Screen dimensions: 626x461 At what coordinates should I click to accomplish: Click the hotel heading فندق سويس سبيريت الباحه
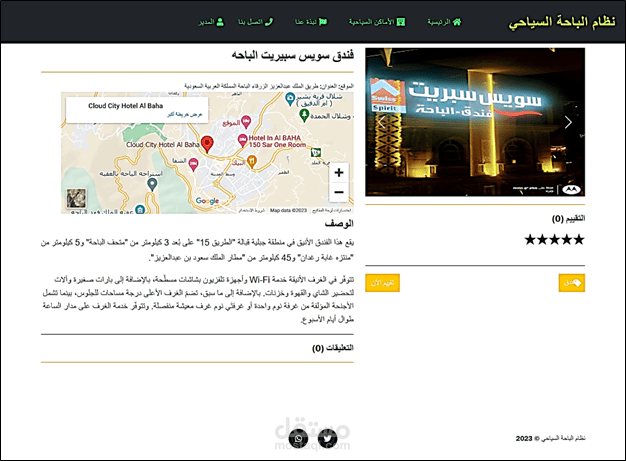click(x=293, y=55)
